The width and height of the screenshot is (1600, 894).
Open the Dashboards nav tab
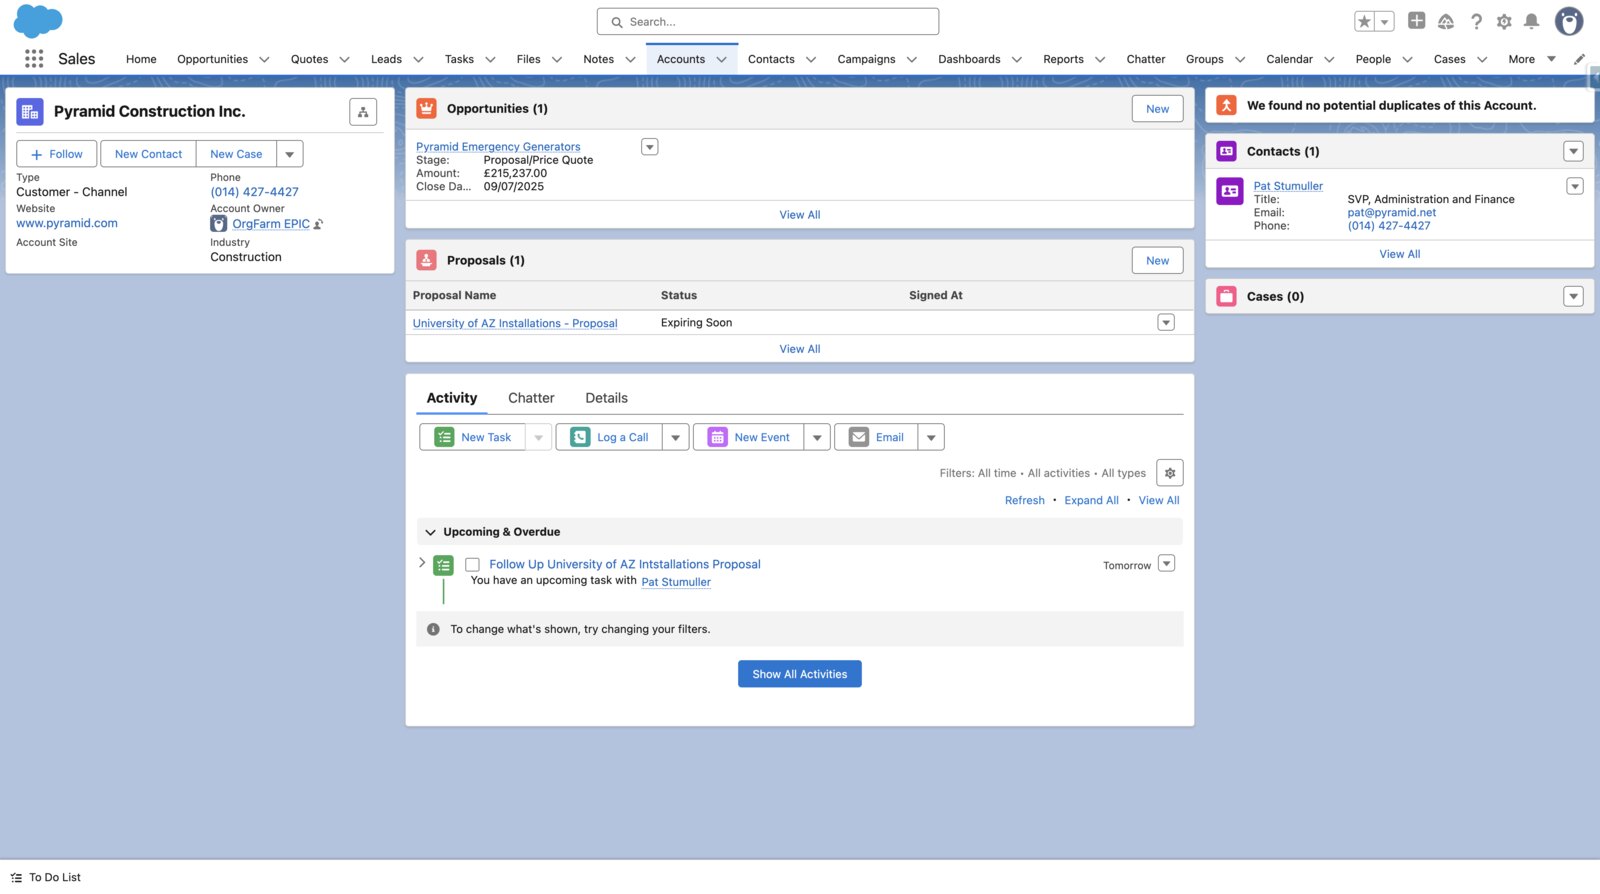click(969, 59)
